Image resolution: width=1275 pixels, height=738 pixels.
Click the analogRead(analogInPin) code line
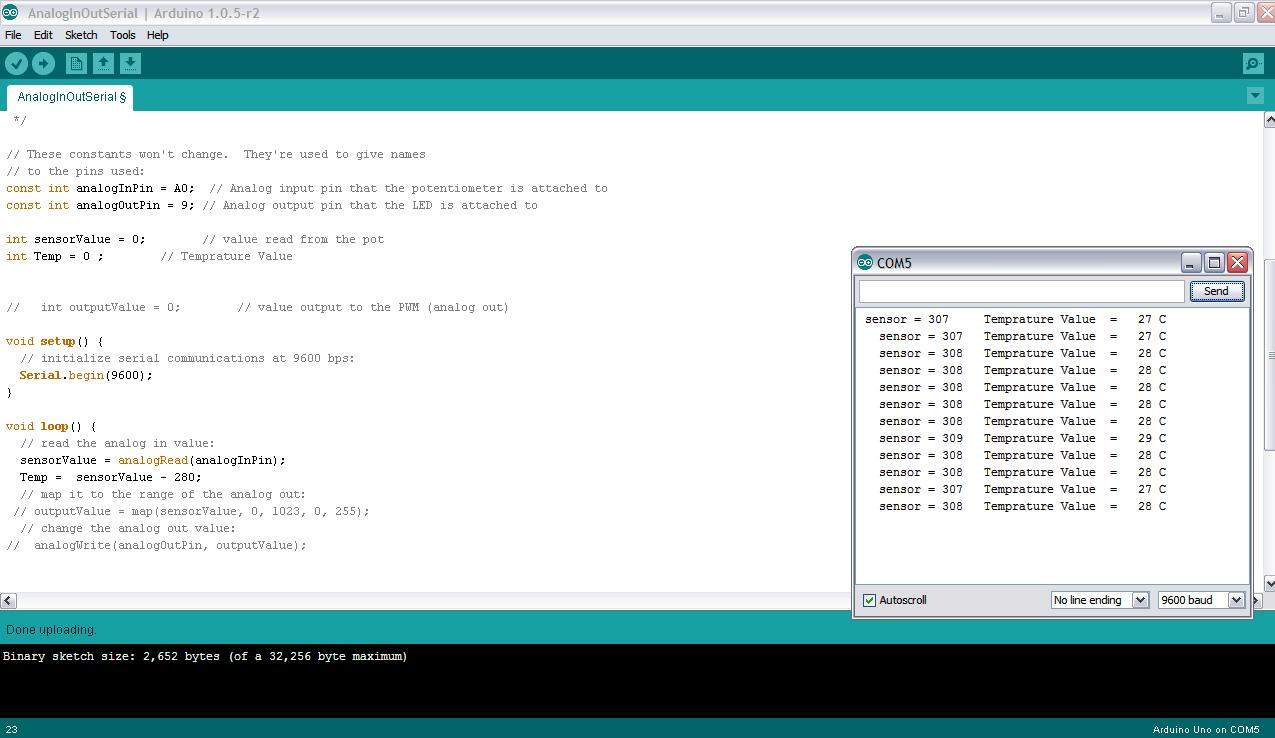(153, 460)
